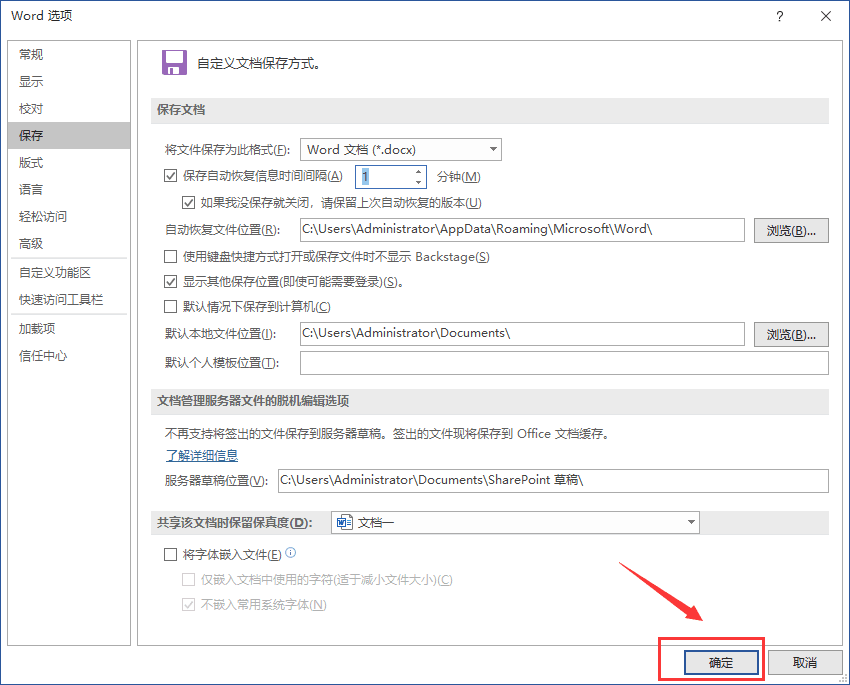Viewport: 850px width, 685px height.
Task: Click the info icon beside 将字体嵌入文件
Action: point(291,553)
